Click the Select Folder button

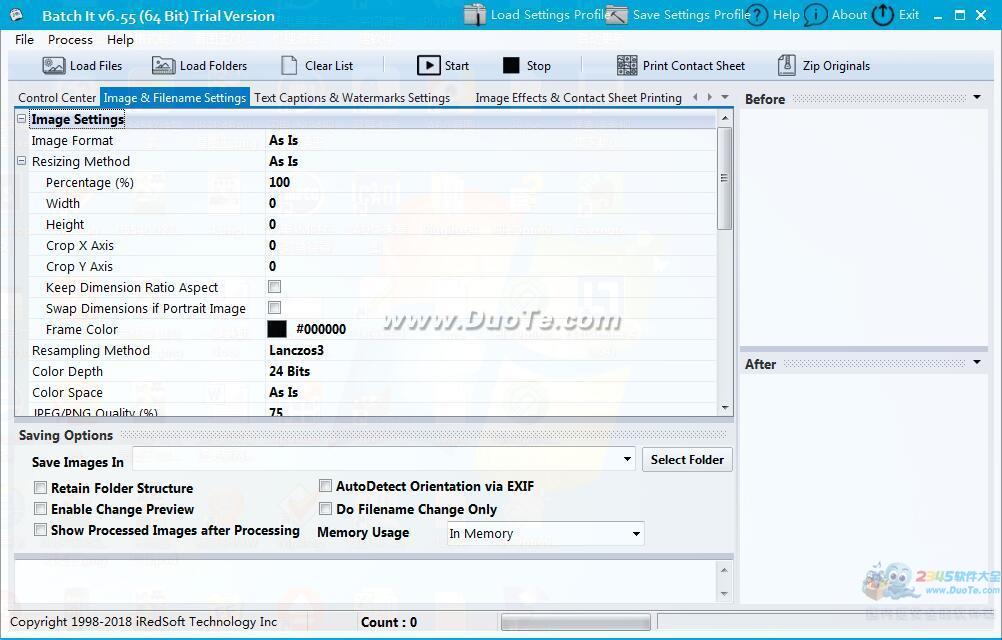tap(687, 460)
